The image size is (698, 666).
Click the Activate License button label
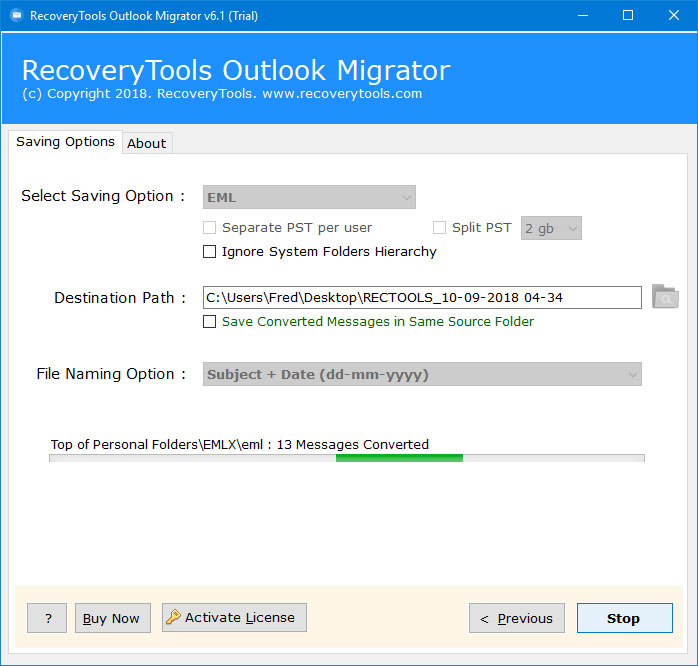240,617
